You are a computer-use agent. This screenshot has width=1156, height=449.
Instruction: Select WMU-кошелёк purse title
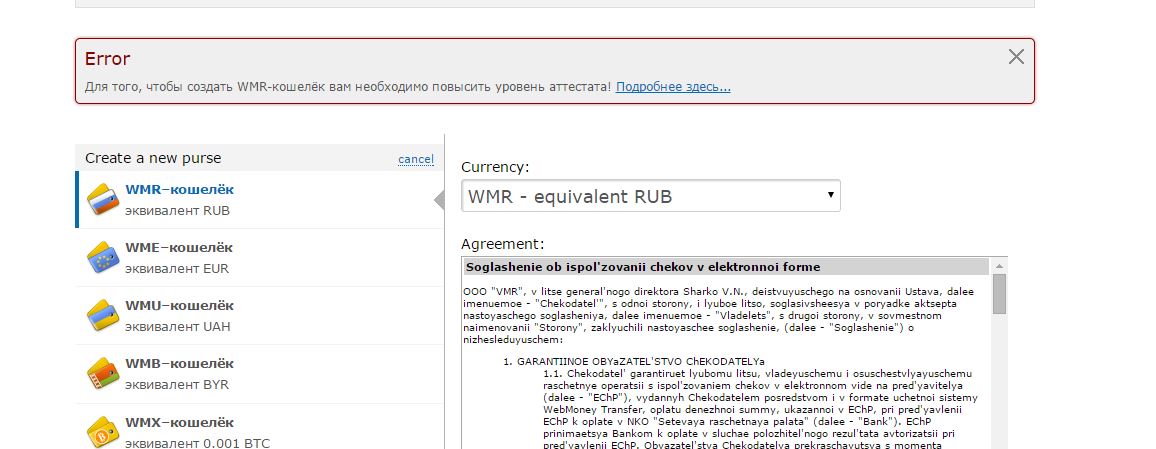tap(179, 305)
